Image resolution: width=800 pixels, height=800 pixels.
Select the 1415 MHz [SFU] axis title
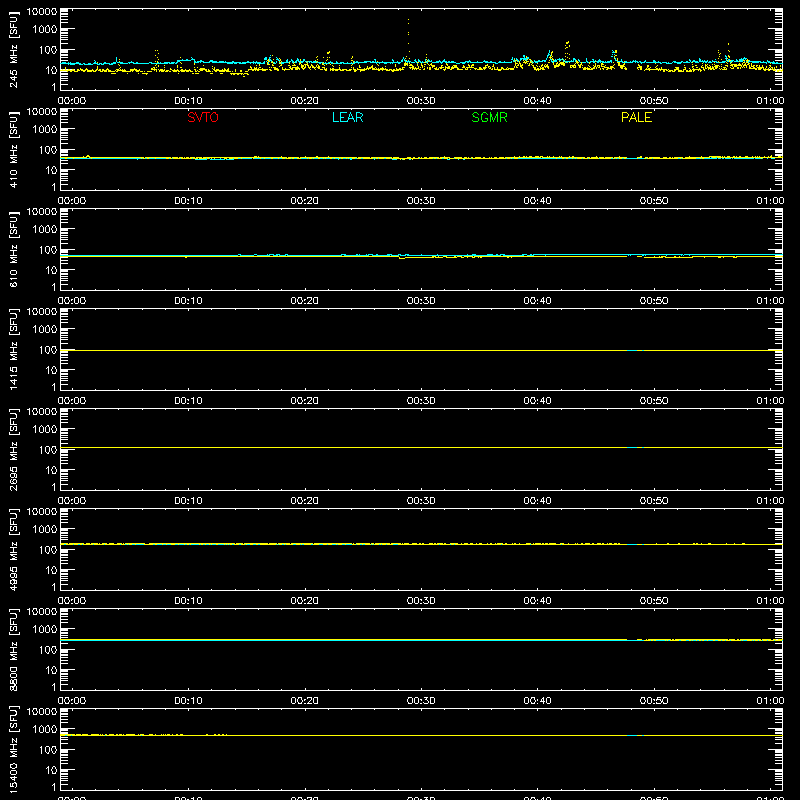point(13,350)
